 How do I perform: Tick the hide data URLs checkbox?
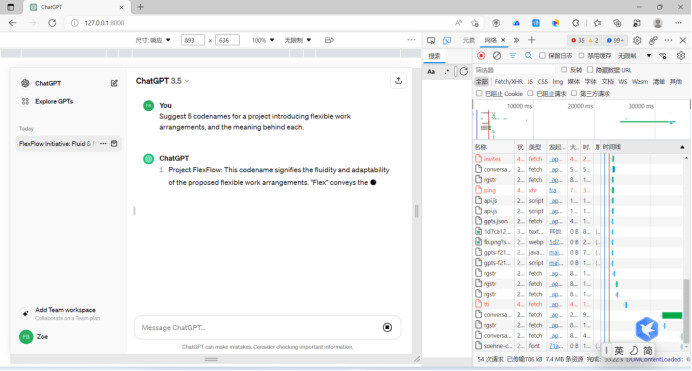click(590, 70)
